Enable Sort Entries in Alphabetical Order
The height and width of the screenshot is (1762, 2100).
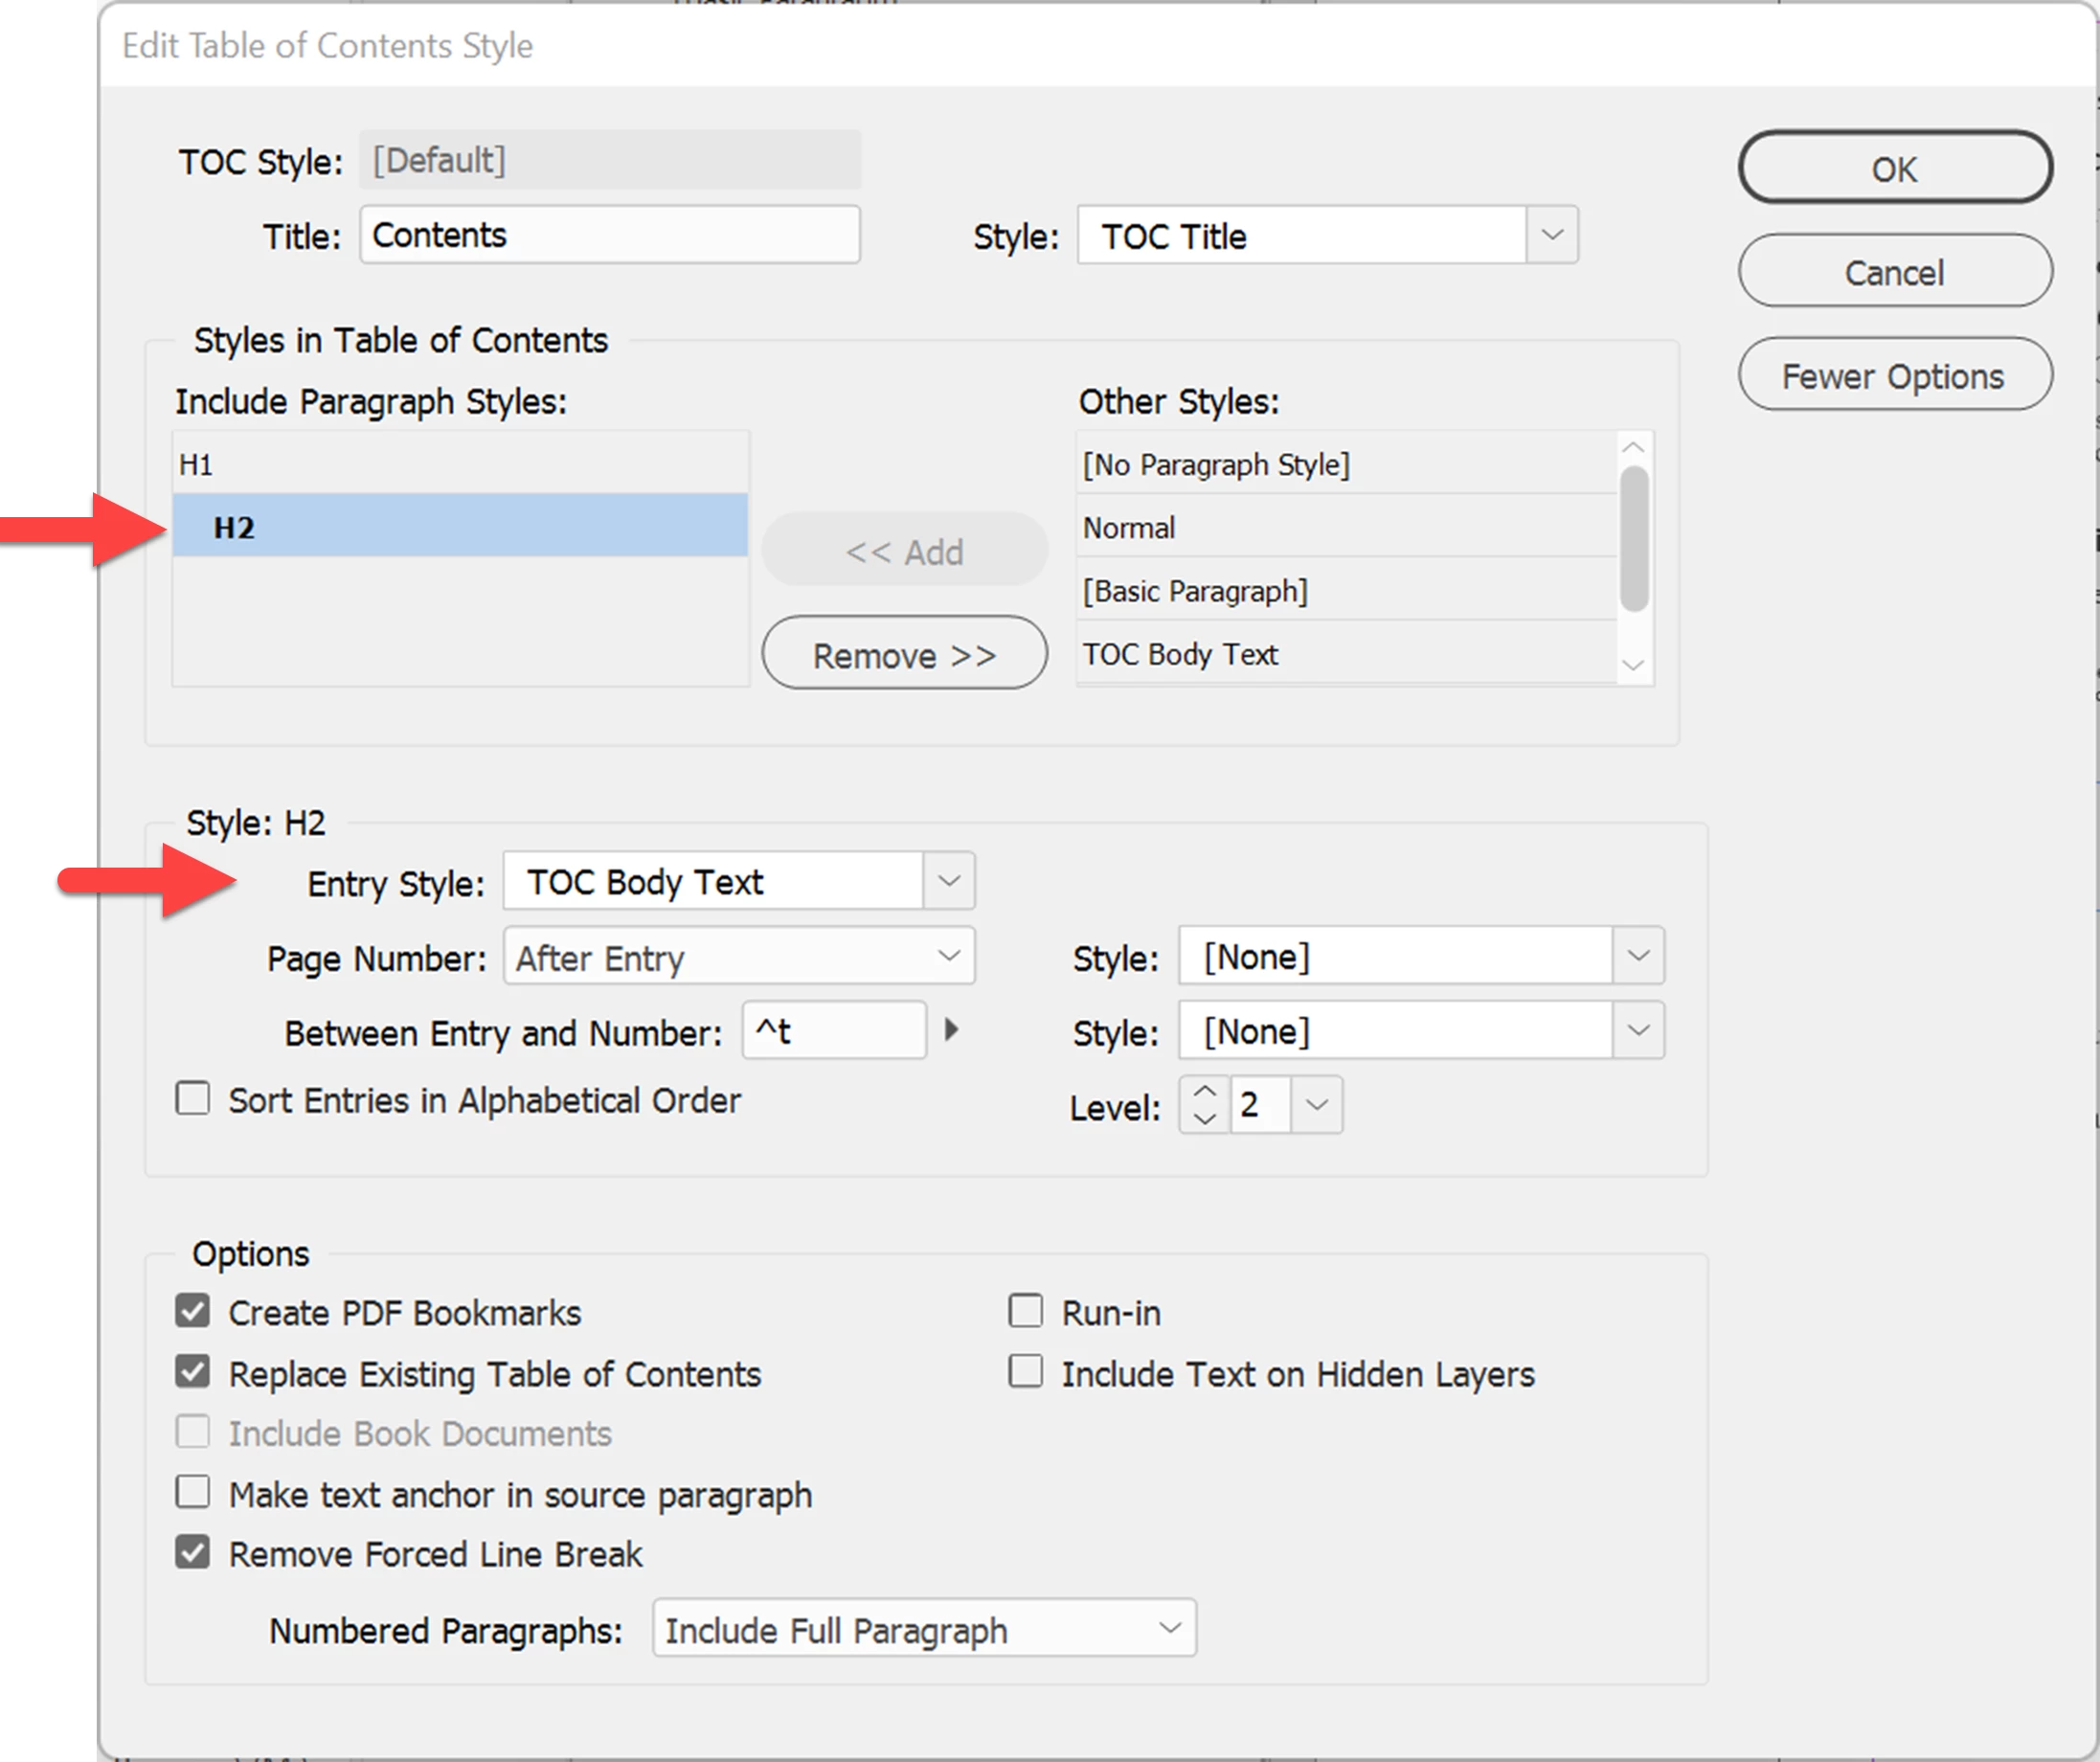193,1098
